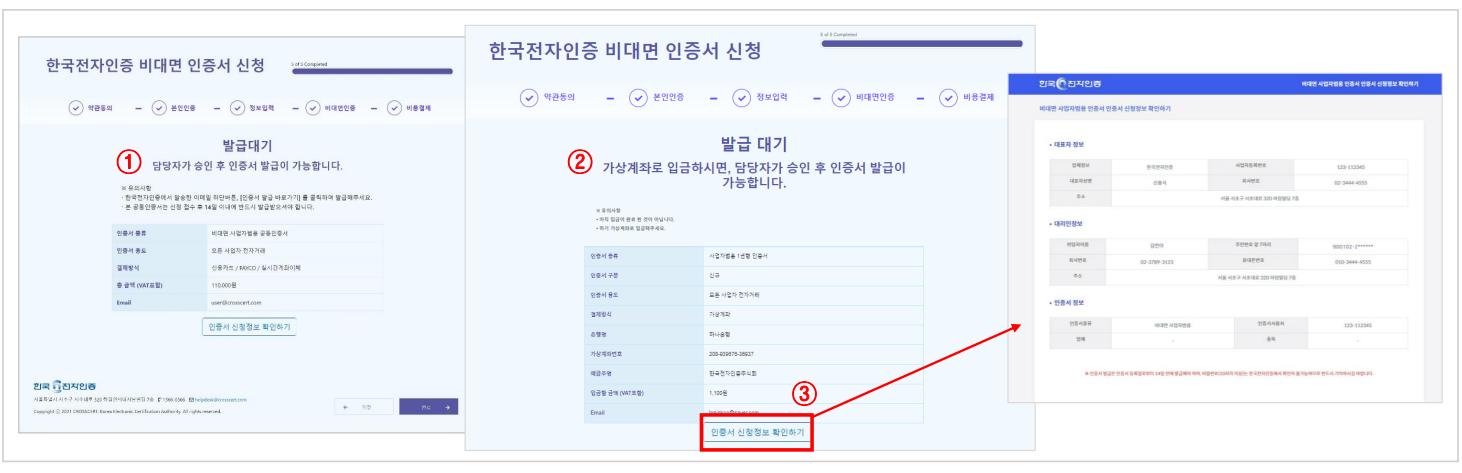Image resolution: width=1462 pixels, height=473 pixels.
Task: Click the progress bar in the middle window
Action: (920, 43)
